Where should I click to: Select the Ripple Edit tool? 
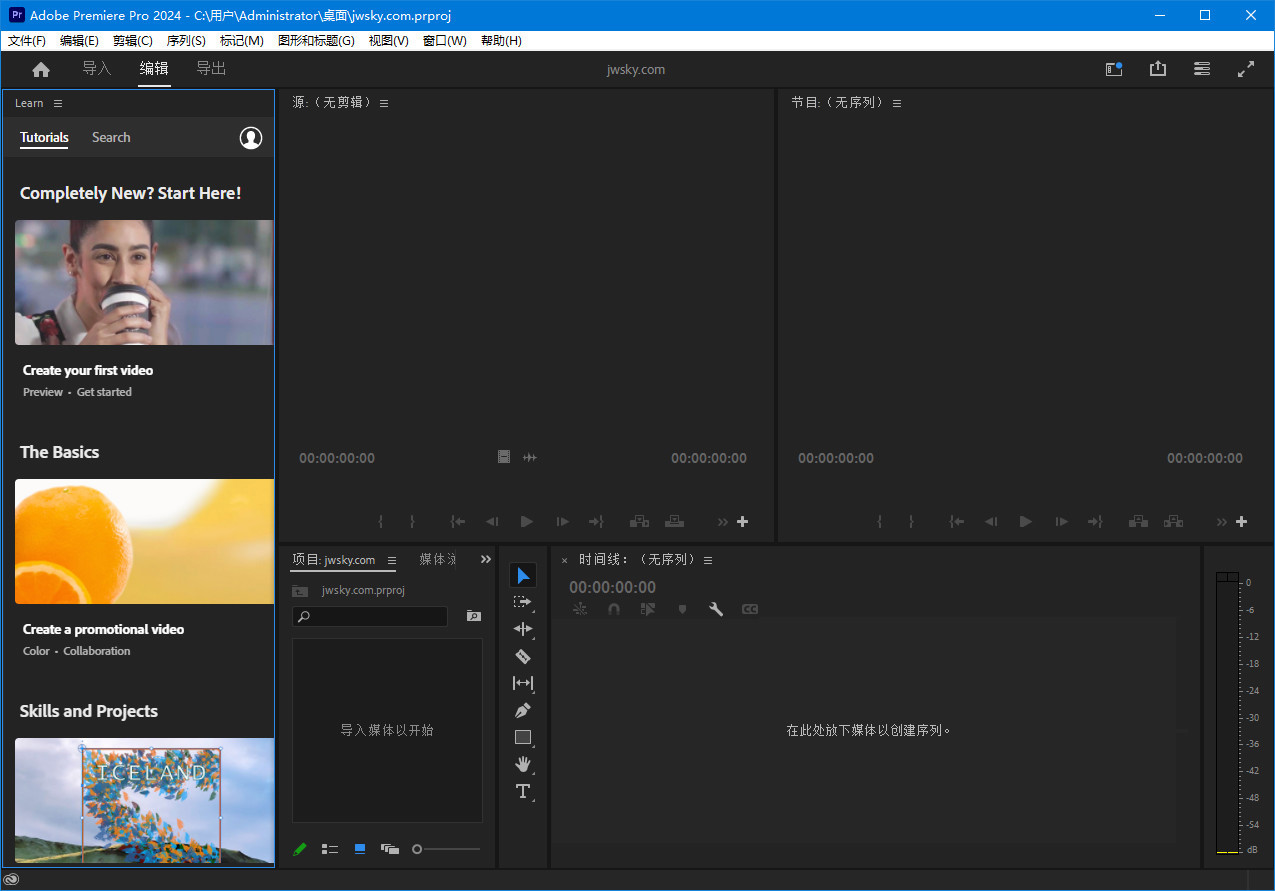coord(522,629)
